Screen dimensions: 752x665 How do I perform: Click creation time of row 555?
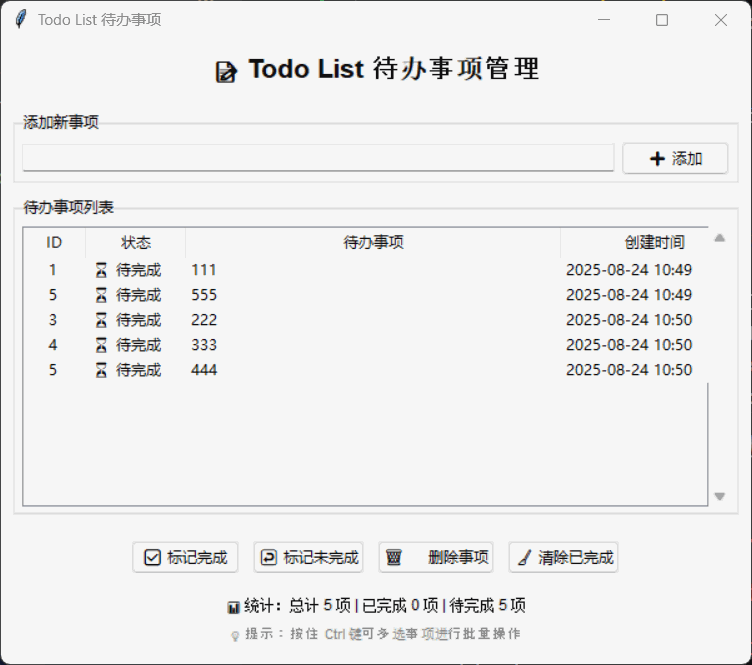tap(629, 295)
